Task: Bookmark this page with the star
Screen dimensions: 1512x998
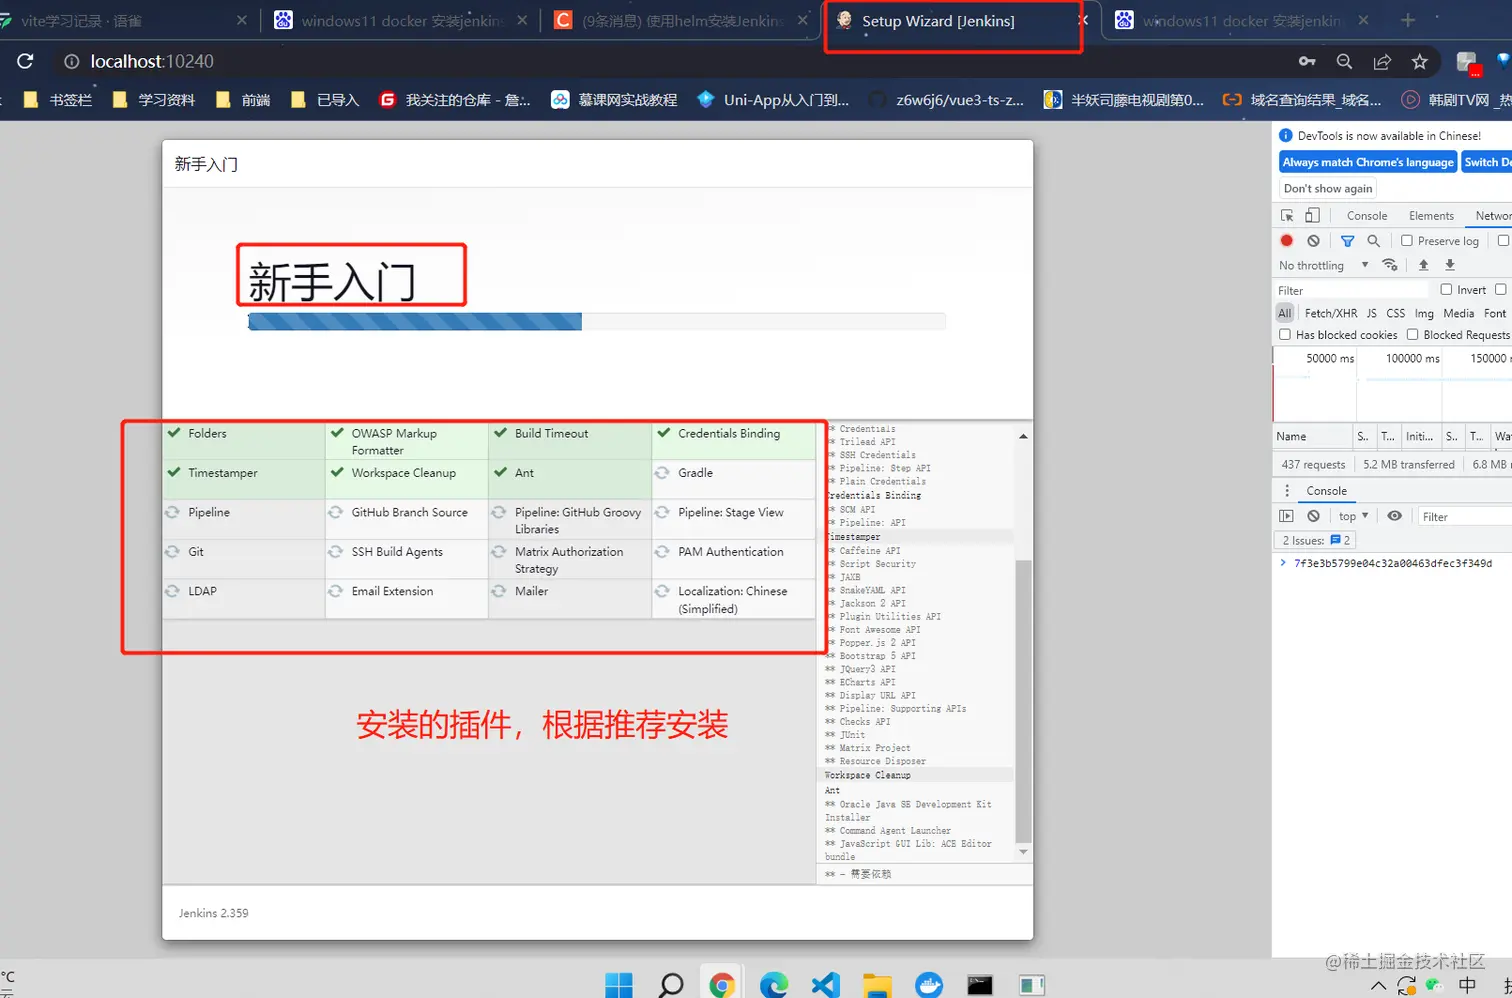Action: pos(1420,61)
